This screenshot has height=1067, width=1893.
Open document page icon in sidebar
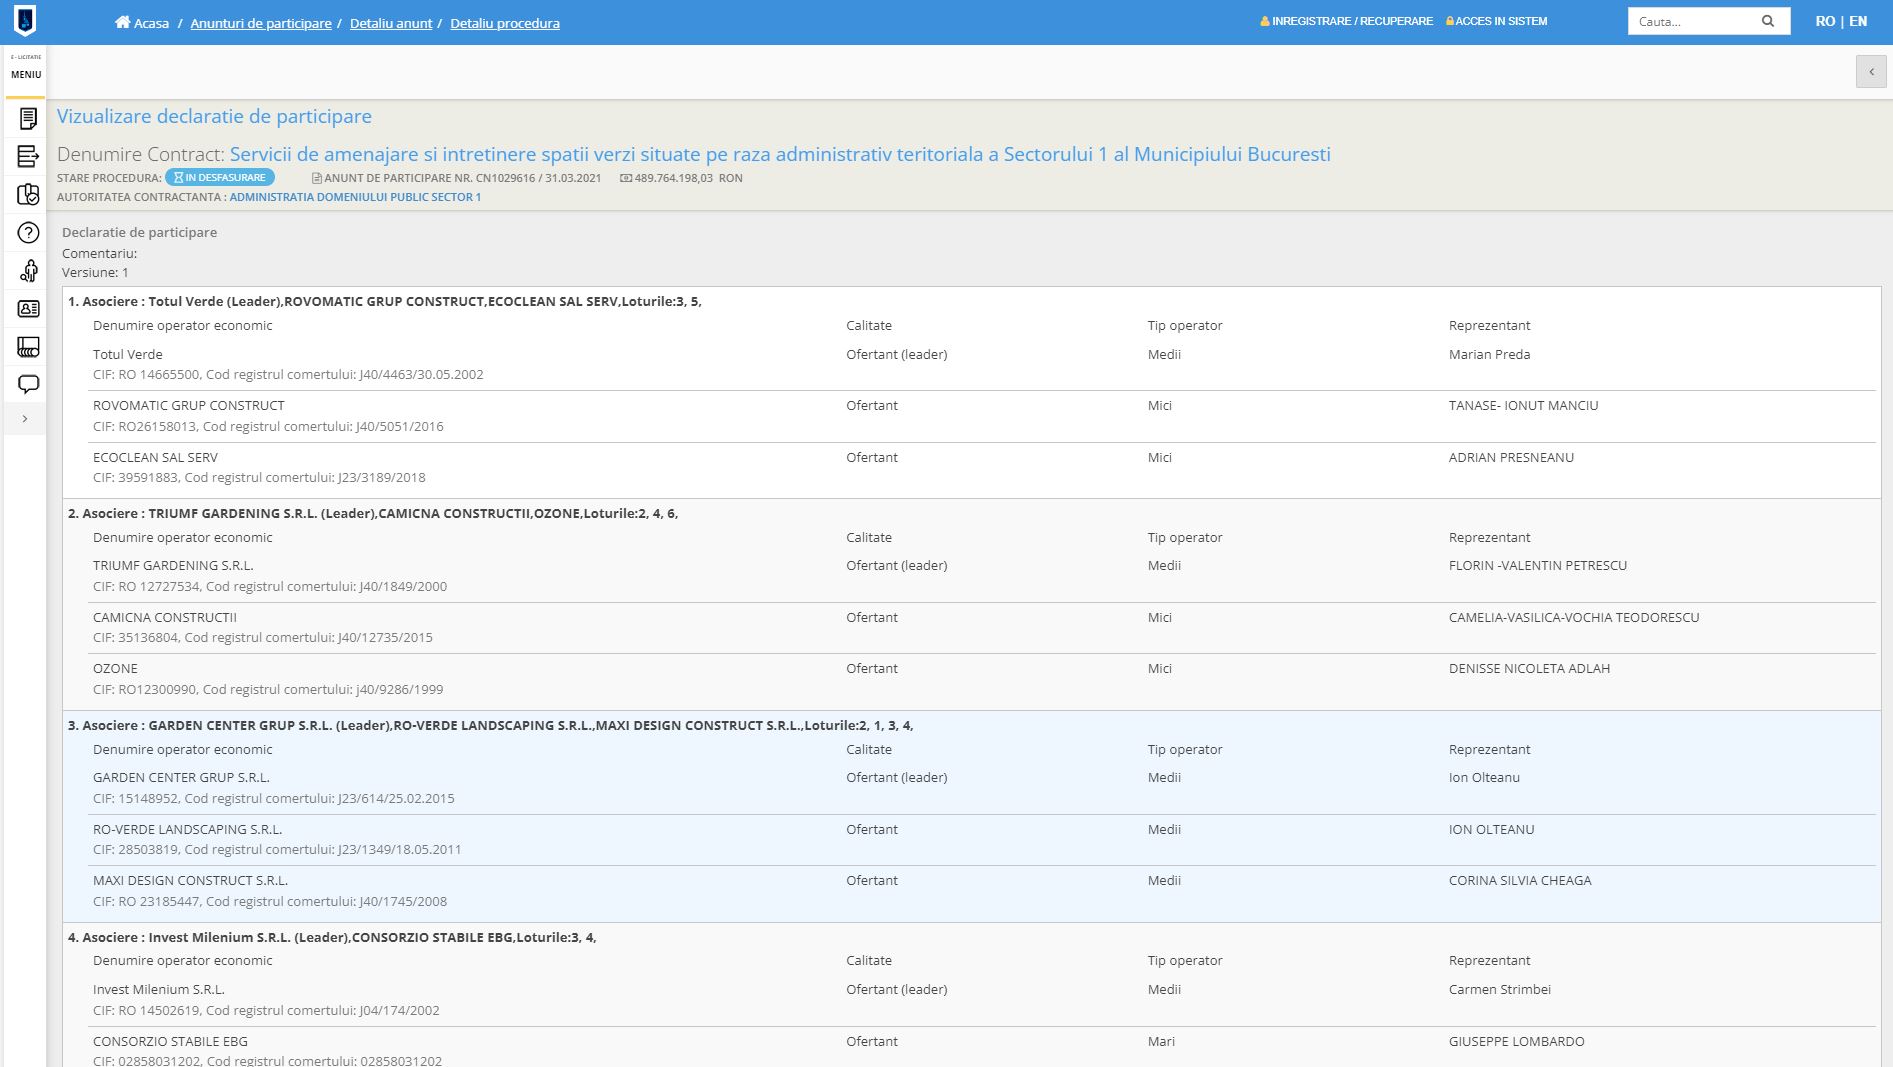pyautogui.click(x=28, y=119)
